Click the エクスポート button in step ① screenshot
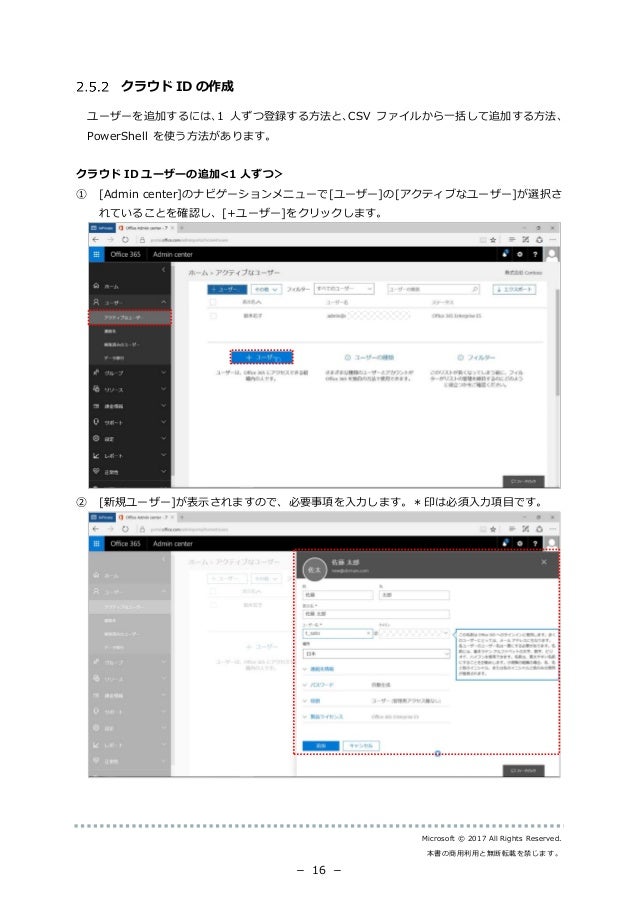638x903 pixels. (514, 289)
